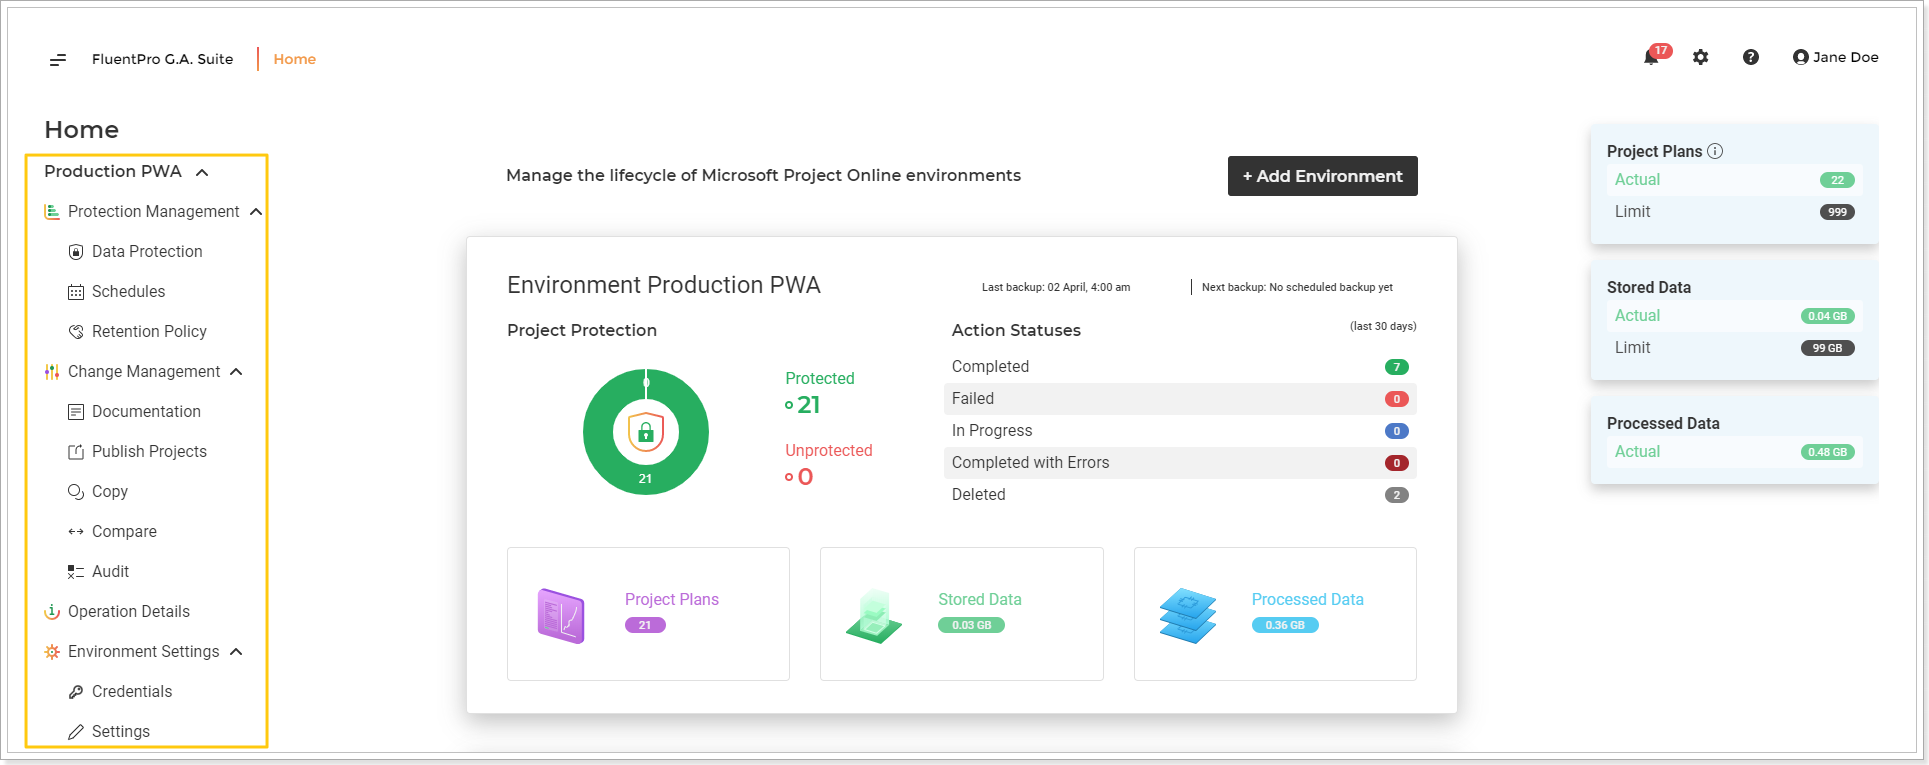Click the Audit checklist icon
The image size is (1929, 765).
pyautogui.click(x=76, y=572)
